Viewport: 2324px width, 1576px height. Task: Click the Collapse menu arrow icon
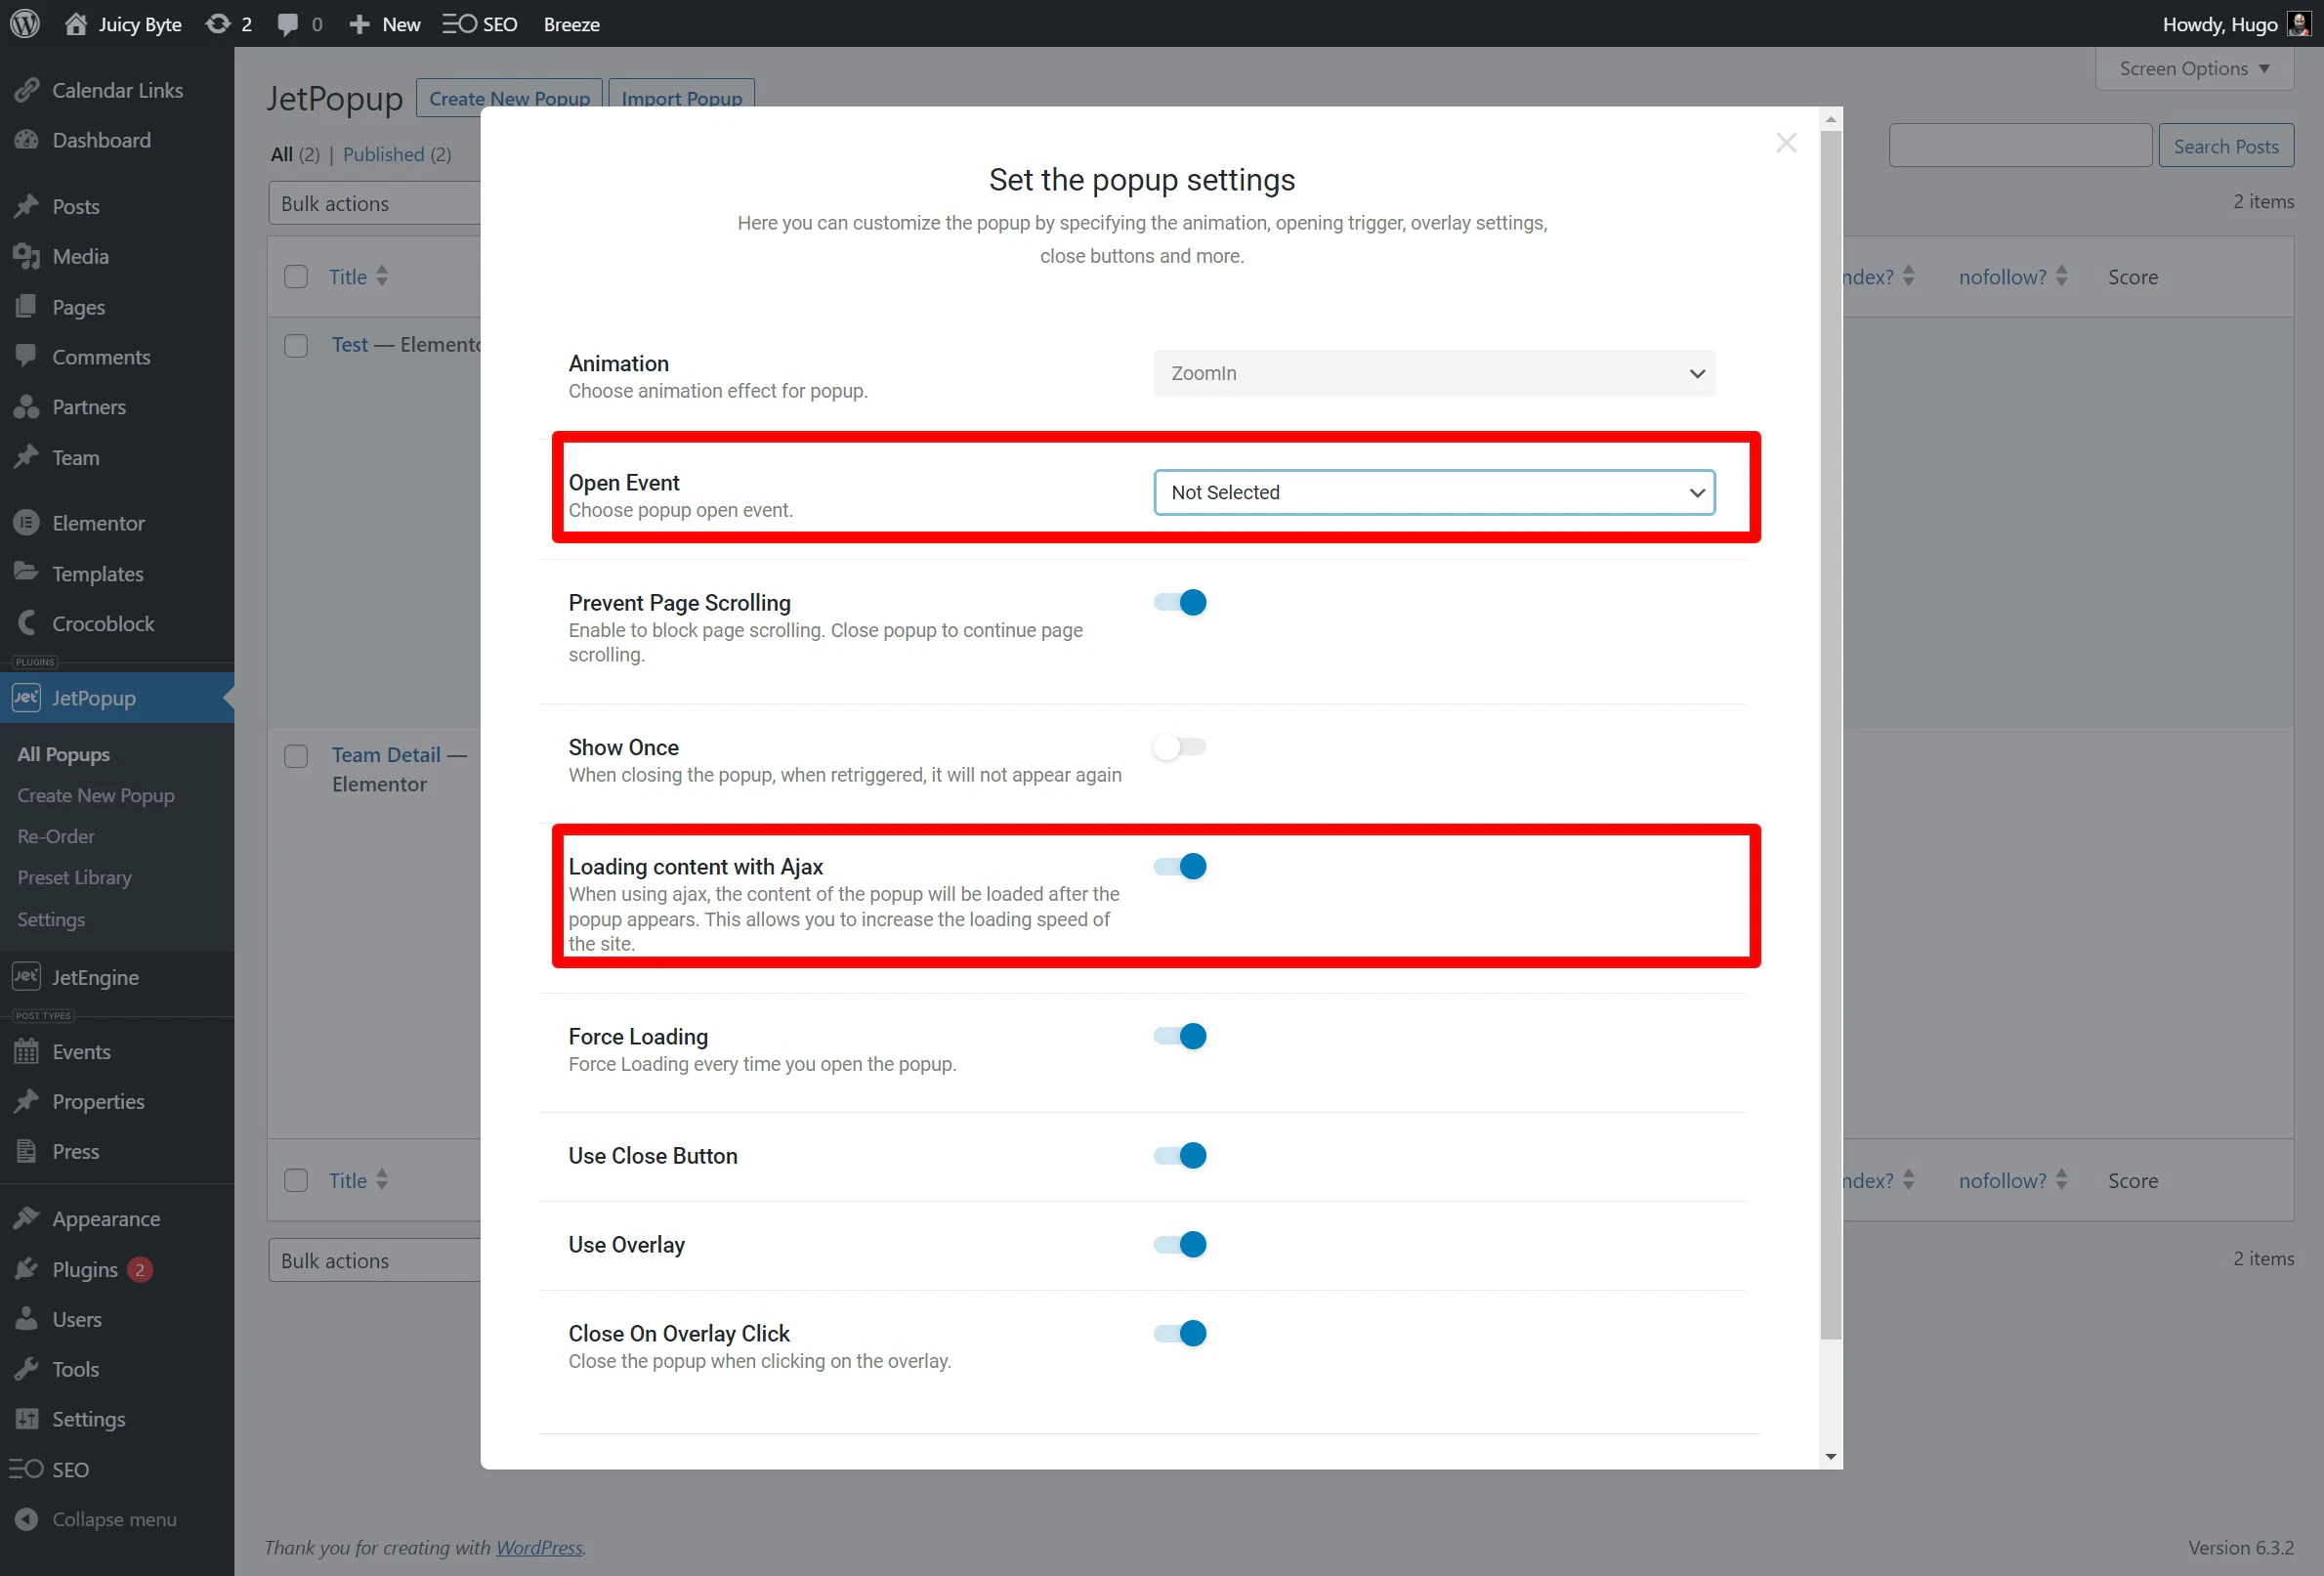tap(27, 1519)
